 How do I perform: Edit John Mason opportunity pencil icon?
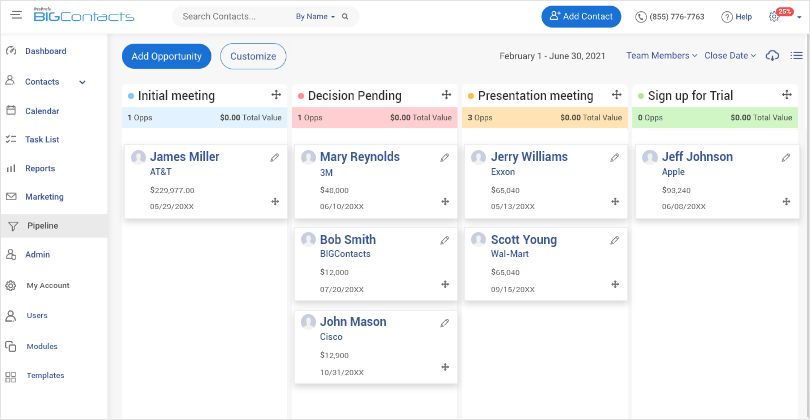tap(445, 323)
